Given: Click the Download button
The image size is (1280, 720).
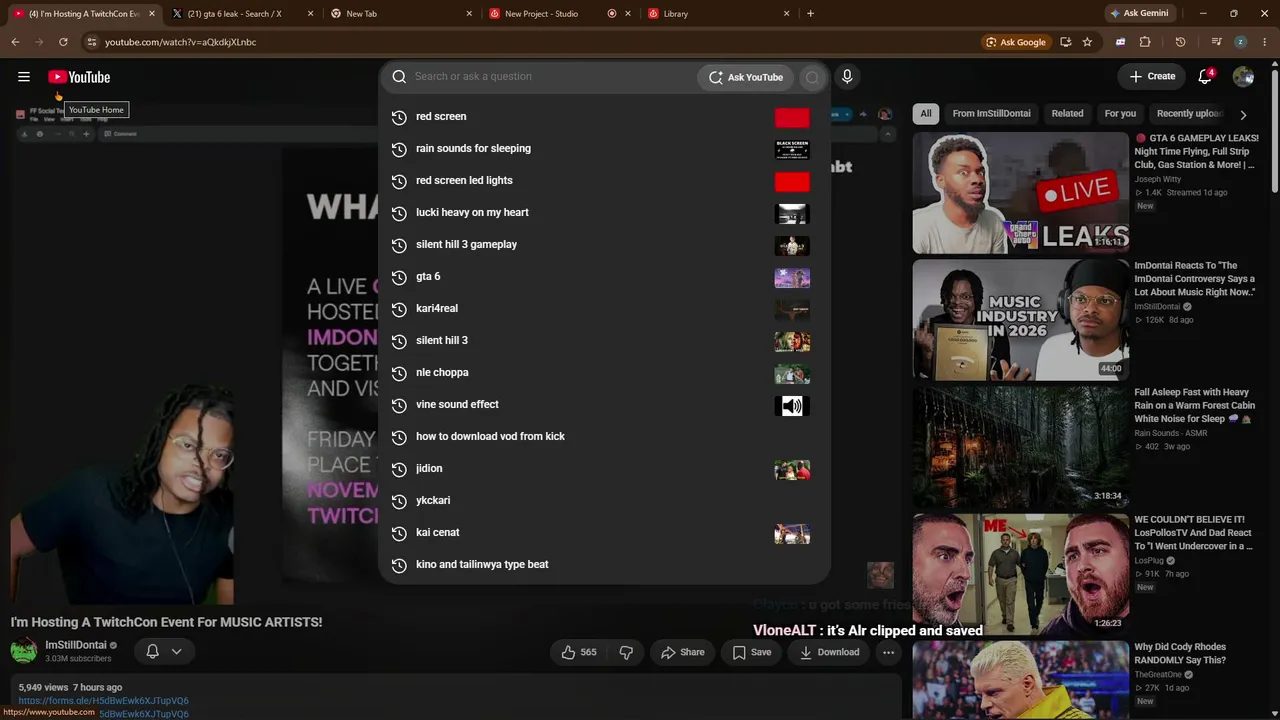Looking at the screenshot, I should [x=830, y=652].
